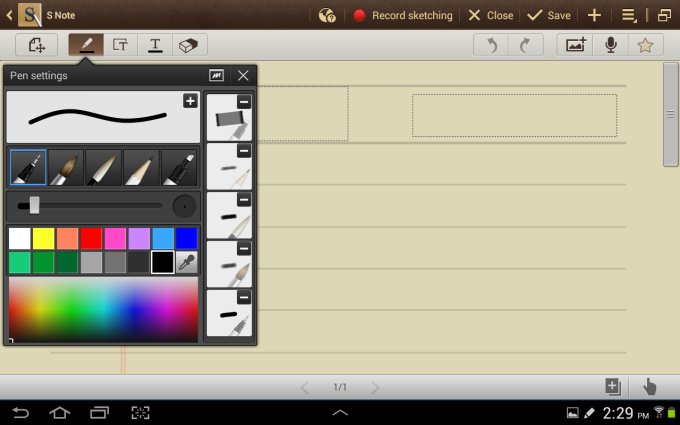Add current pen as preset with plus
The width and height of the screenshot is (680, 425).
coord(190,101)
